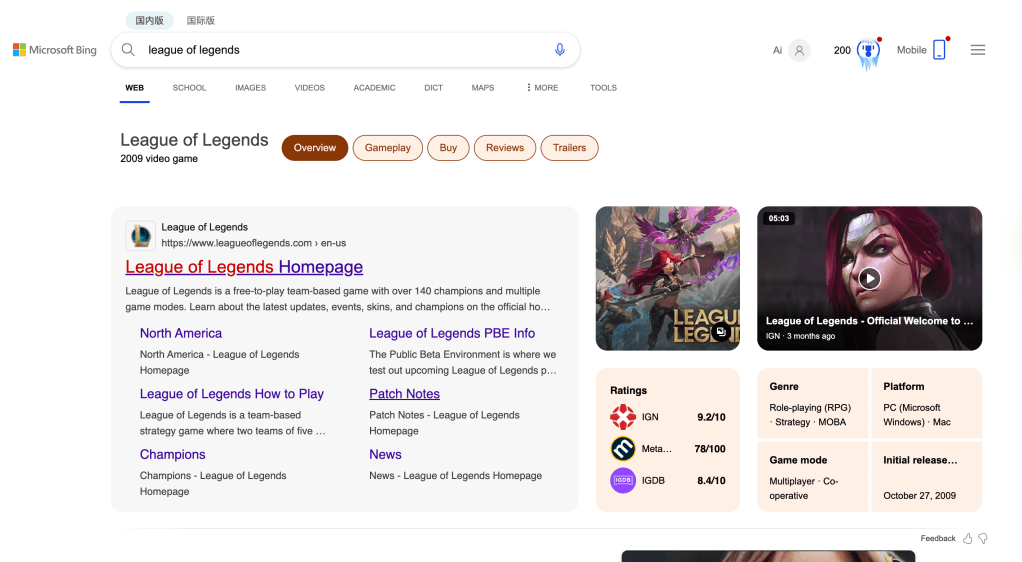Play the Official Welcome video
The height and width of the screenshot is (562, 1022).
tap(869, 279)
